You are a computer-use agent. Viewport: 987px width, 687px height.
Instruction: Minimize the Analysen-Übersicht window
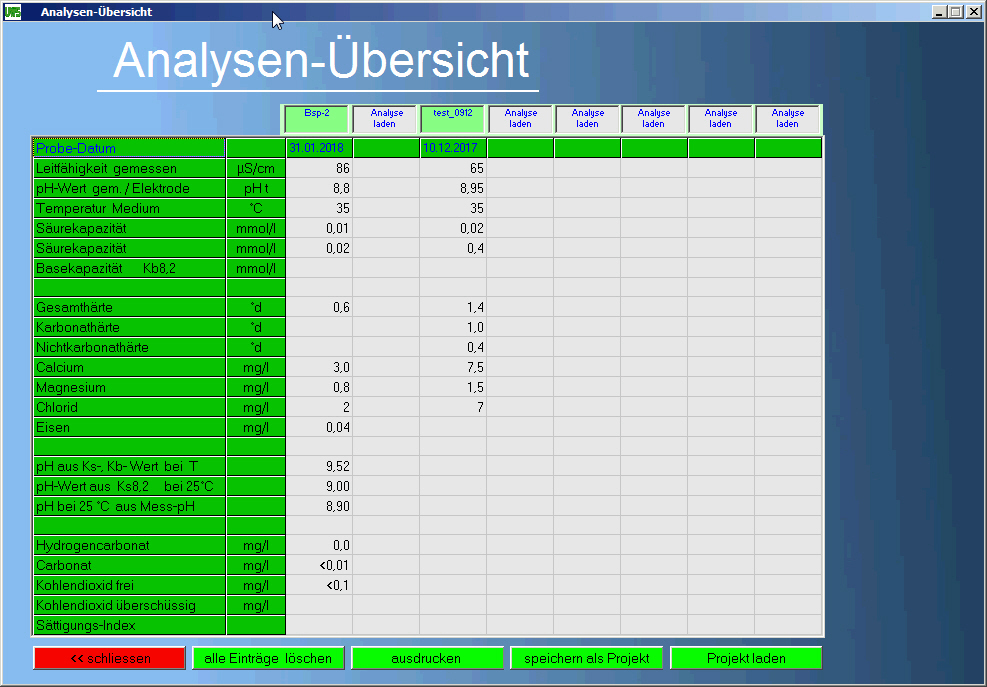click(939, 12)
